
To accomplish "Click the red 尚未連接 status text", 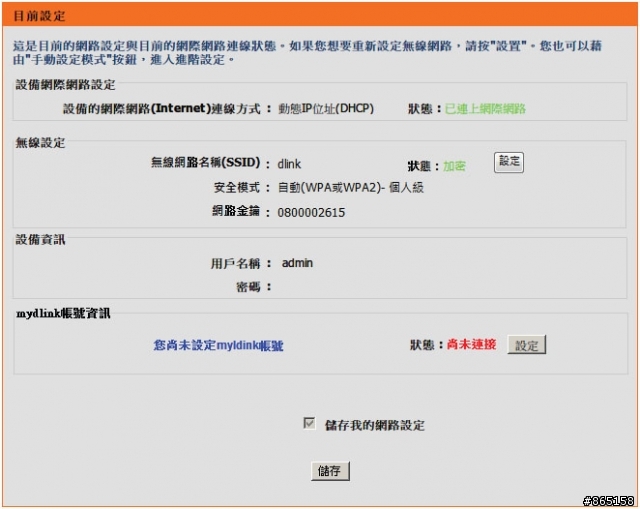I will pyautogui.click(x=471, y=345).
